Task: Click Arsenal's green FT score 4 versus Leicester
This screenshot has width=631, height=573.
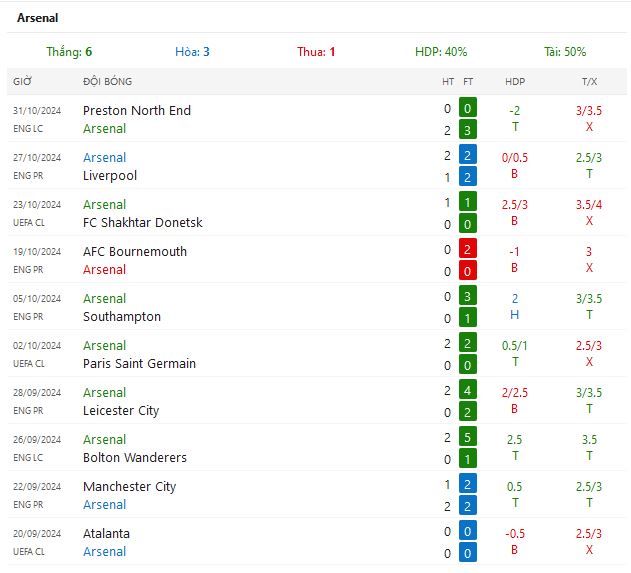Action: coord(468,390)
